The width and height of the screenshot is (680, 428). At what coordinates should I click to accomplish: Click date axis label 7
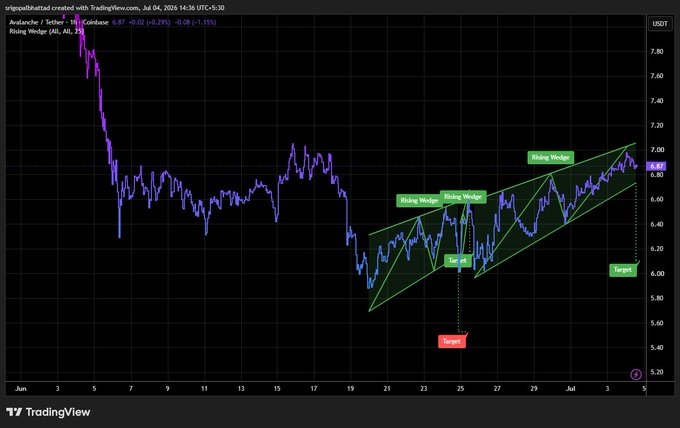[x=131, y=389]
